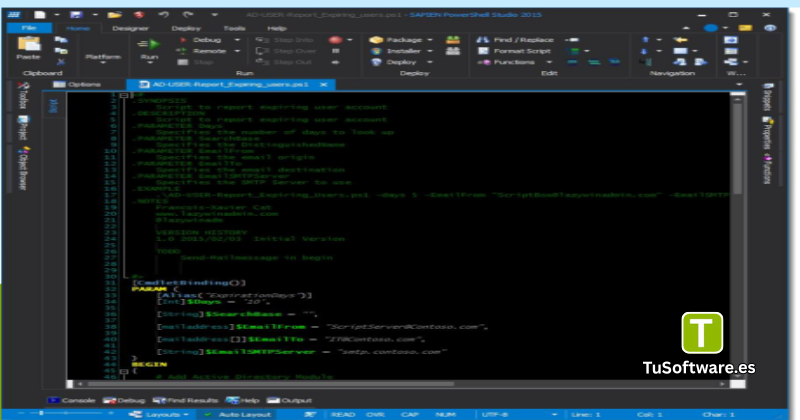Click the Deploy icon in Deploy group
This screenshot has height=420, width=800.
[377, 62]
